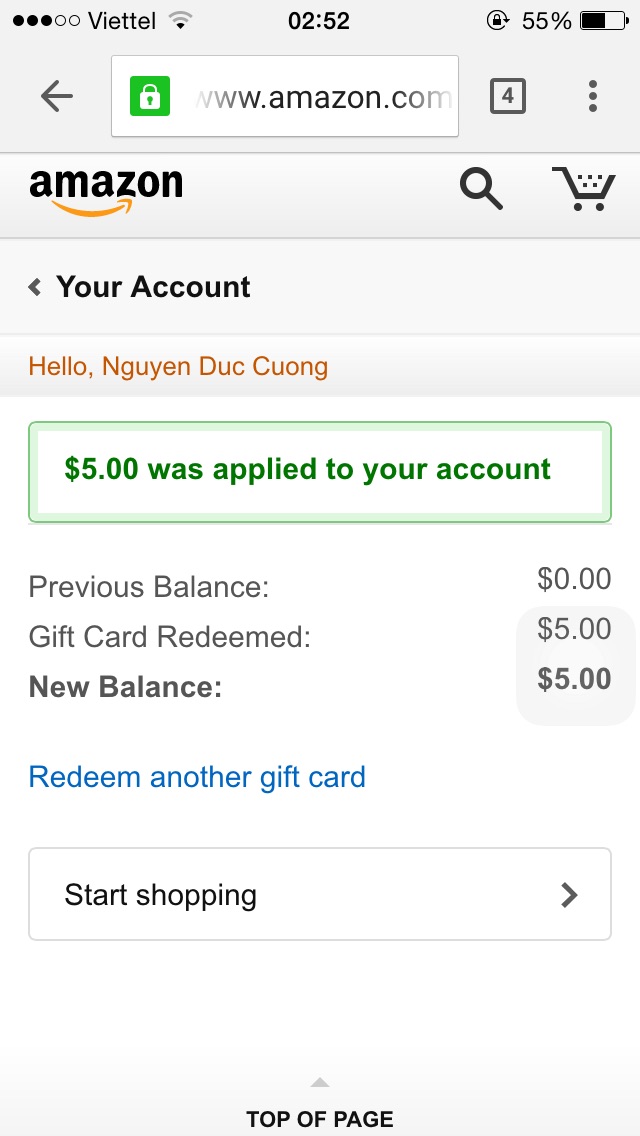
Task: Go back to Your Account
Action: [x=153, y=287]
